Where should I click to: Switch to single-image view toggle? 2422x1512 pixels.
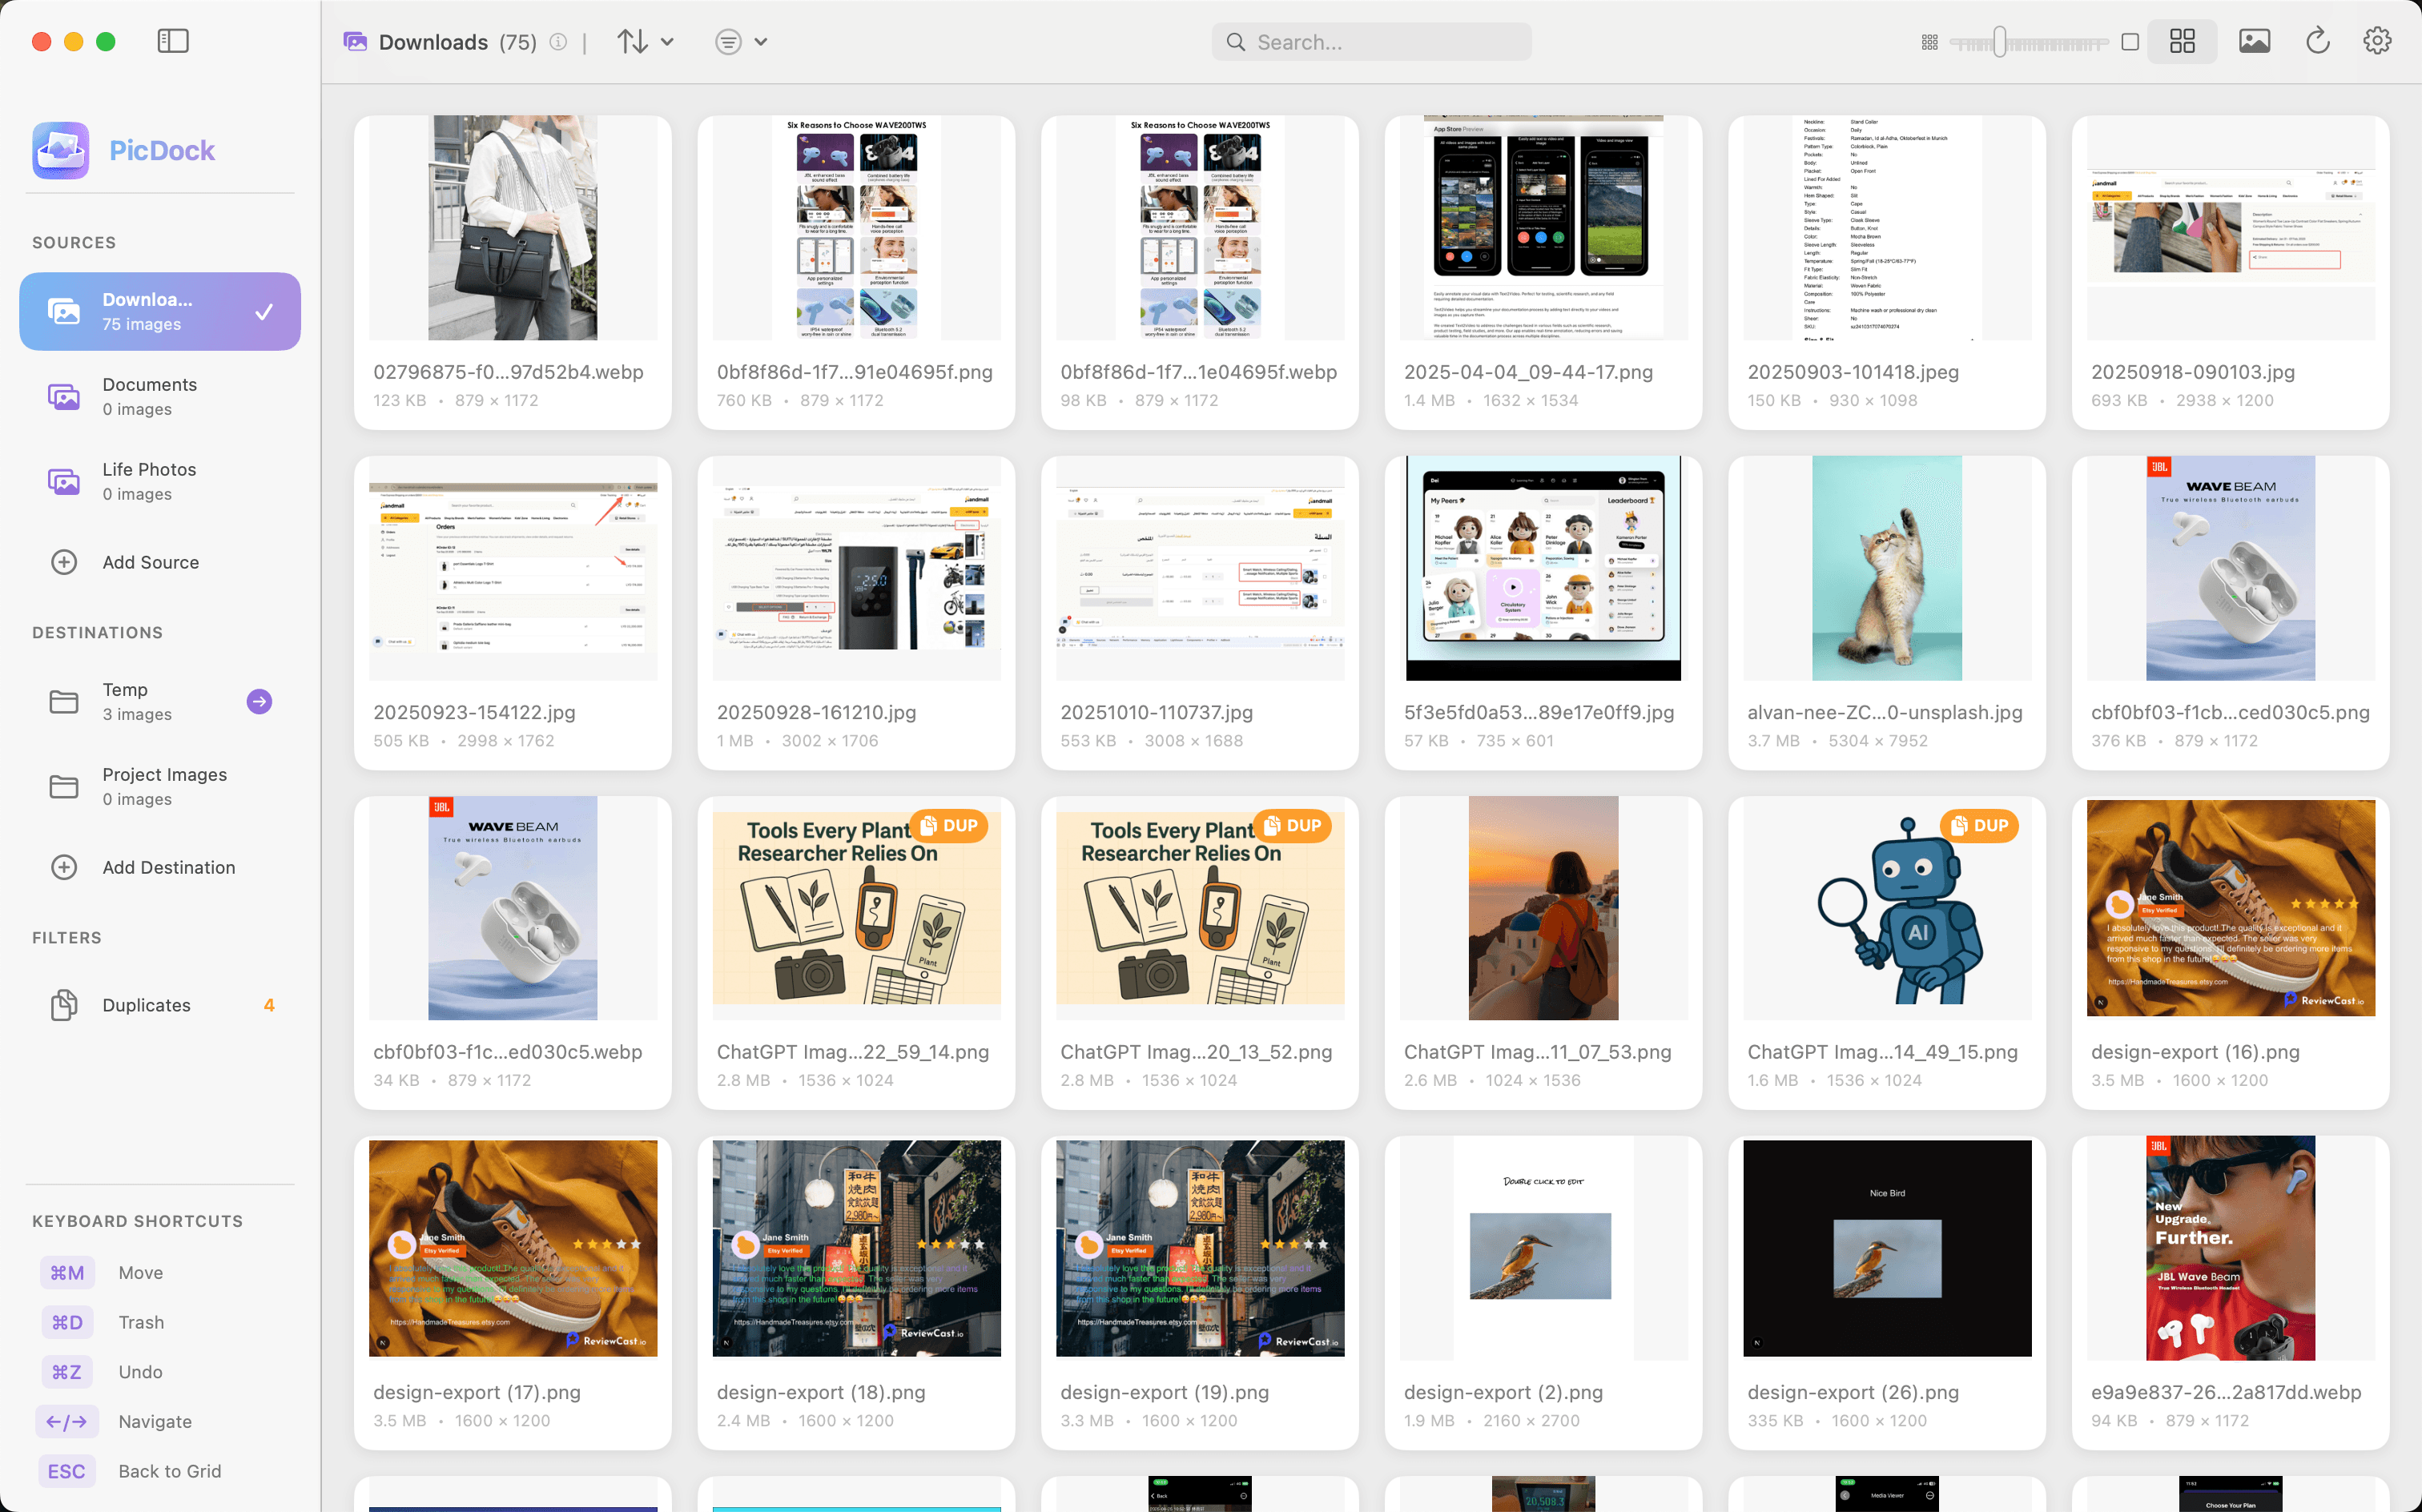tap(2131, 41)
